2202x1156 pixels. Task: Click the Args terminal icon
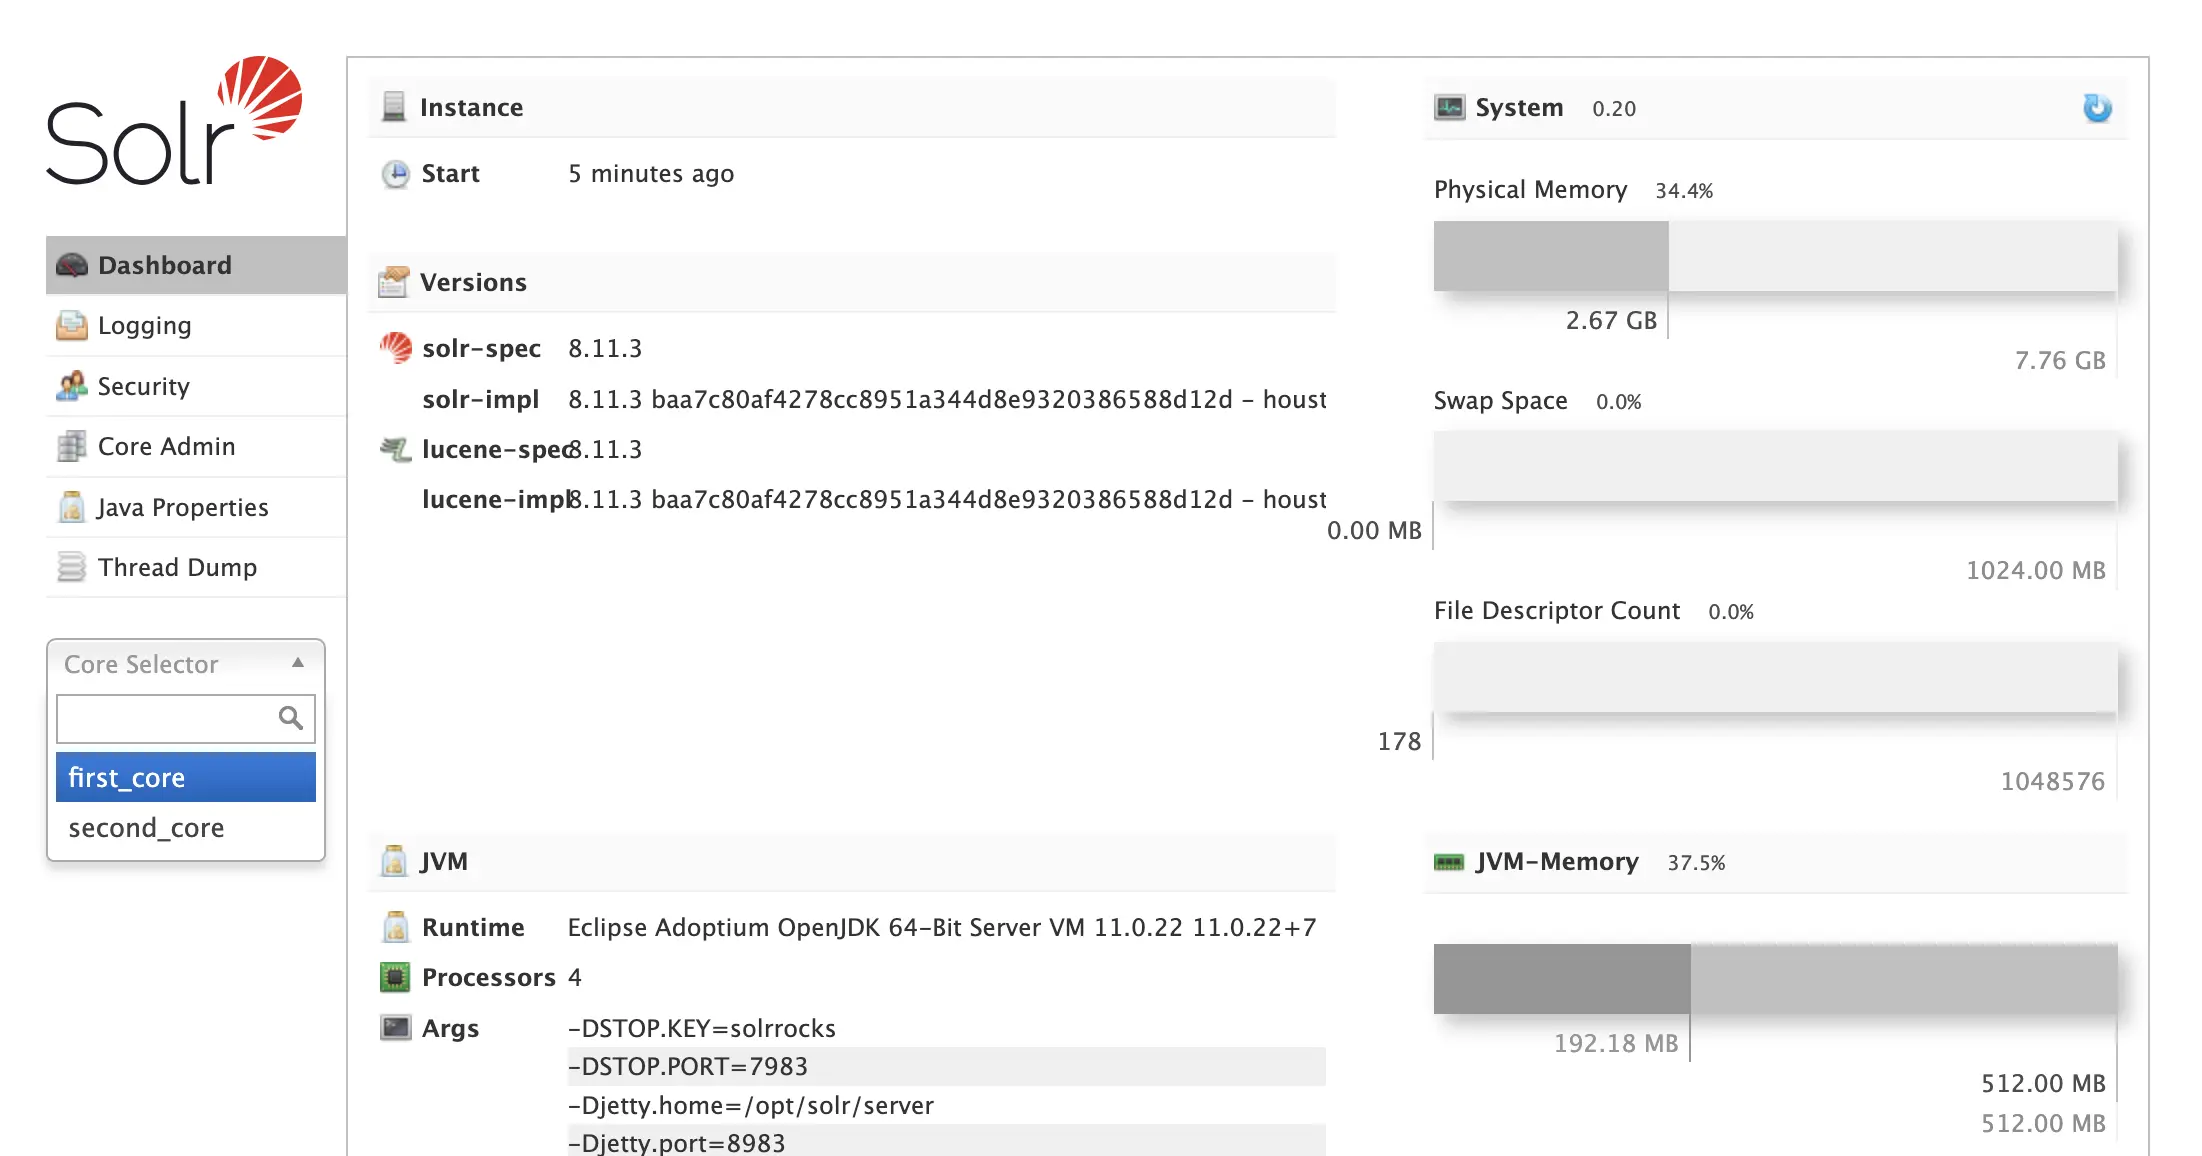(396, 1028)
